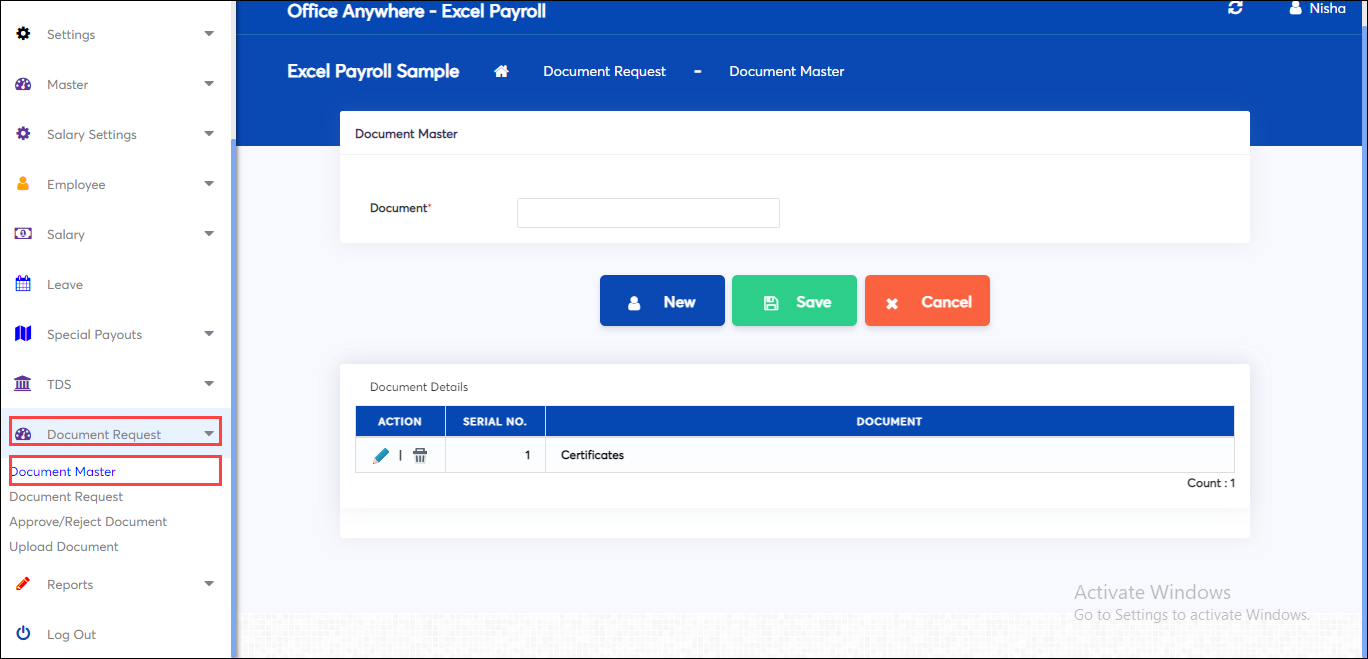Click the orange Employee person icon
The image size is (1368, 659).
tap(23, 184)
